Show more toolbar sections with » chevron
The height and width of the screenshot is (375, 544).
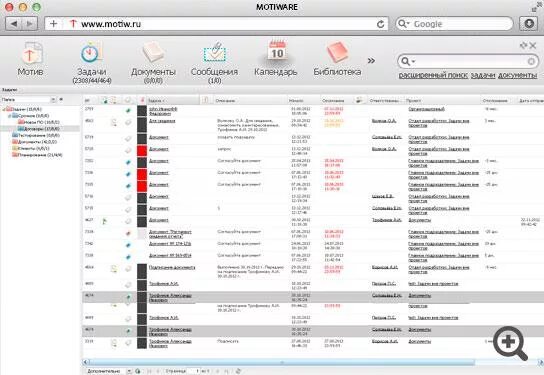click(371, 61)
